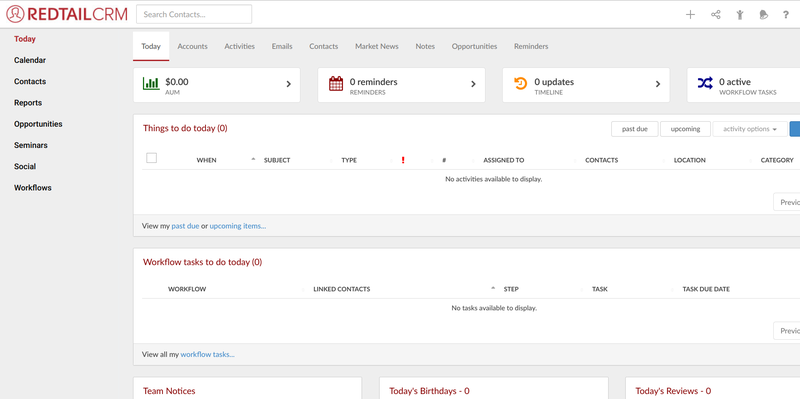
Task: Click the plus quick-add icon
Action: (x=690, y=15)
